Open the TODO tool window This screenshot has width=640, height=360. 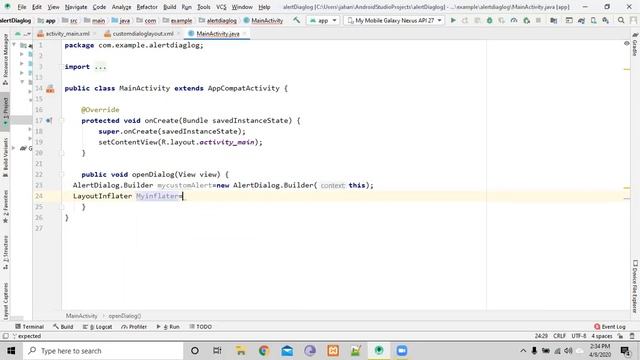(200, 327)
